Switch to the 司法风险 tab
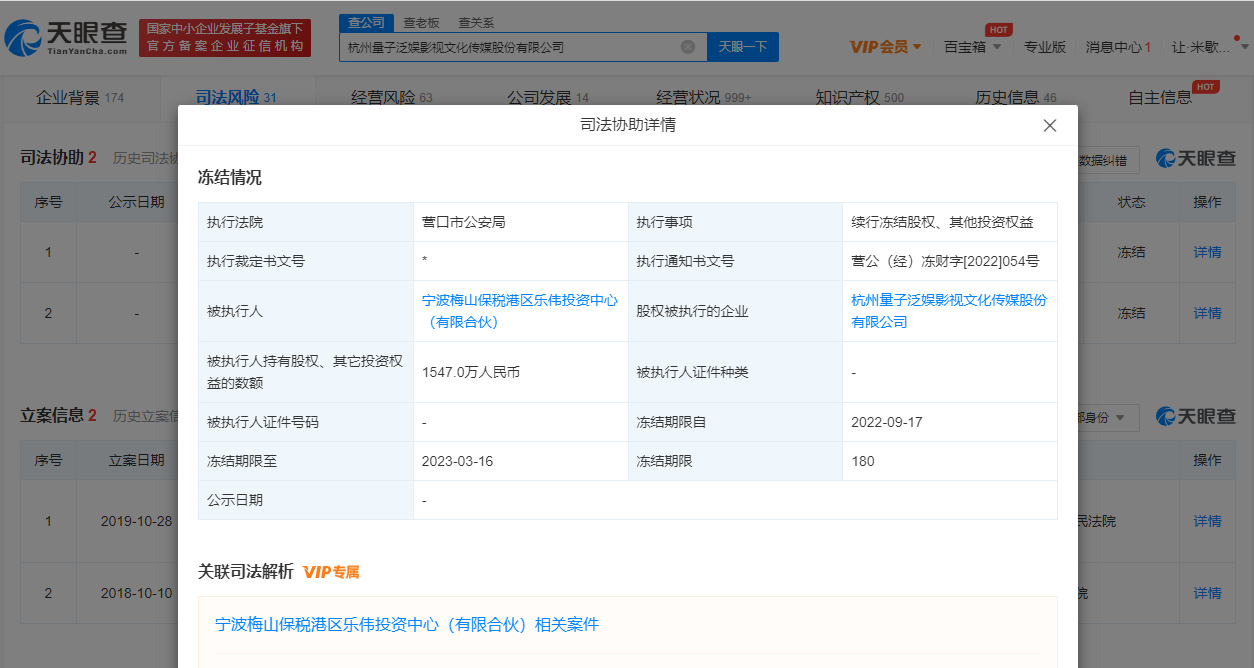Viewport: 1254px width, 668px height. [236, 97]
